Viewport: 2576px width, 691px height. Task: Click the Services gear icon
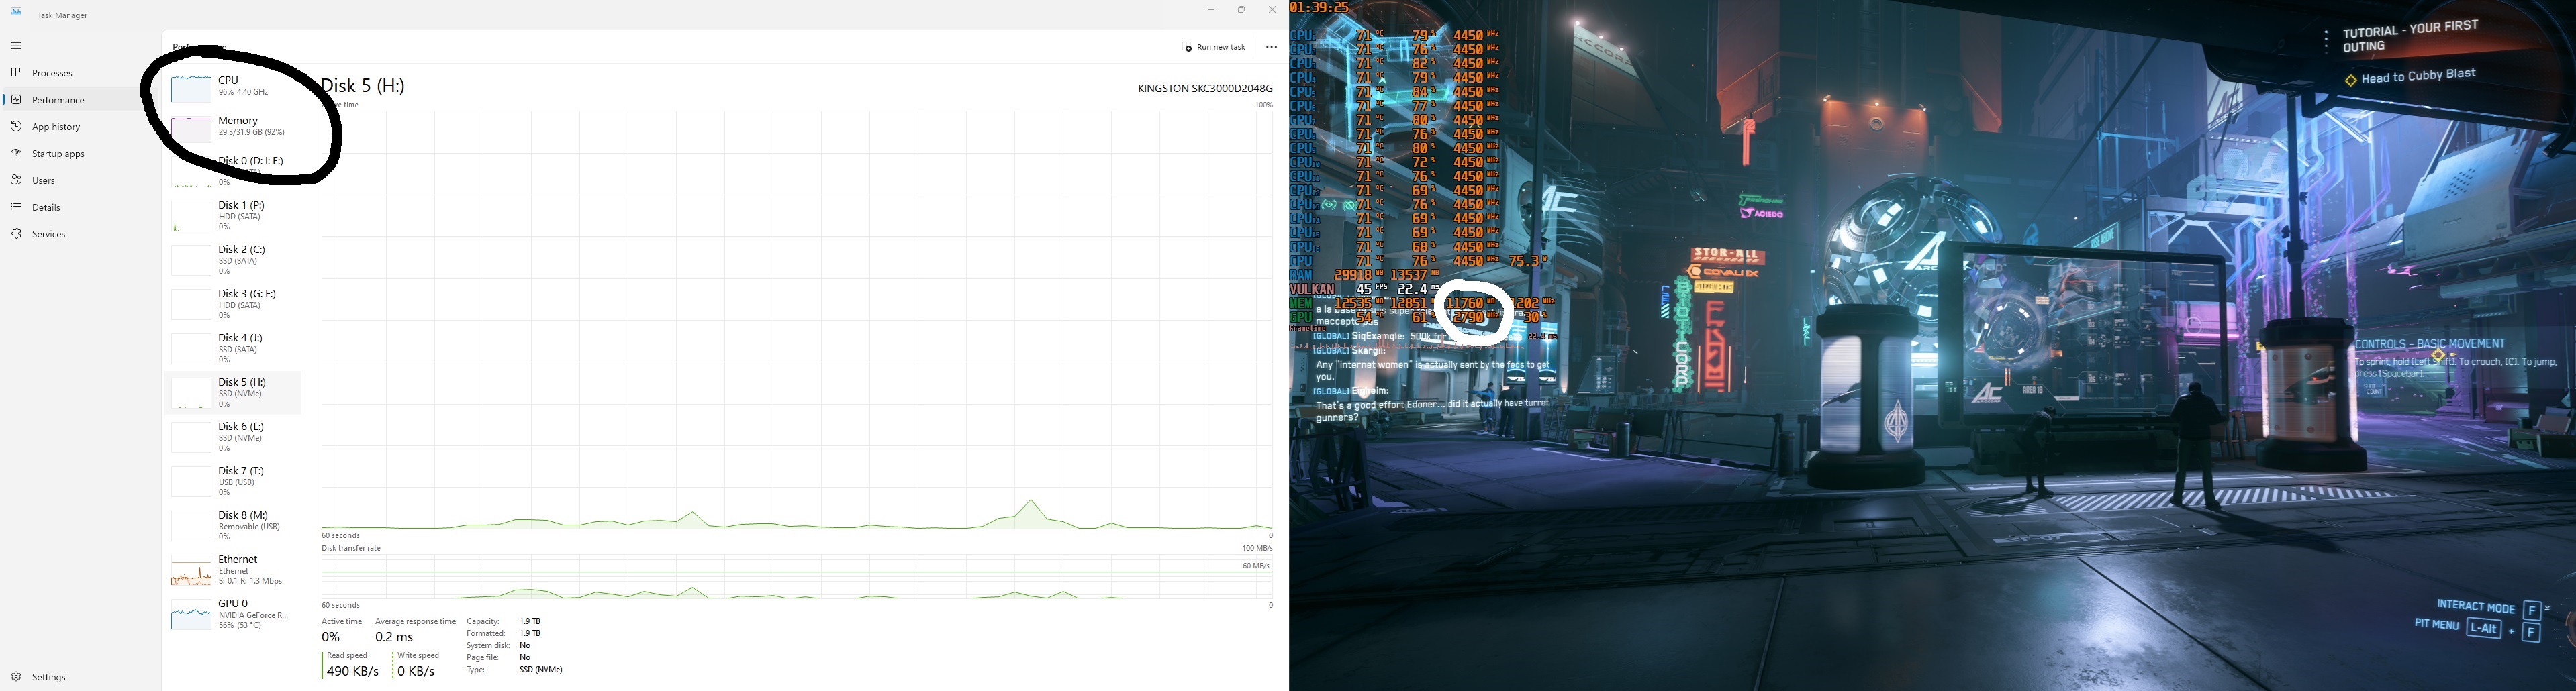click(x=16, y=234)
